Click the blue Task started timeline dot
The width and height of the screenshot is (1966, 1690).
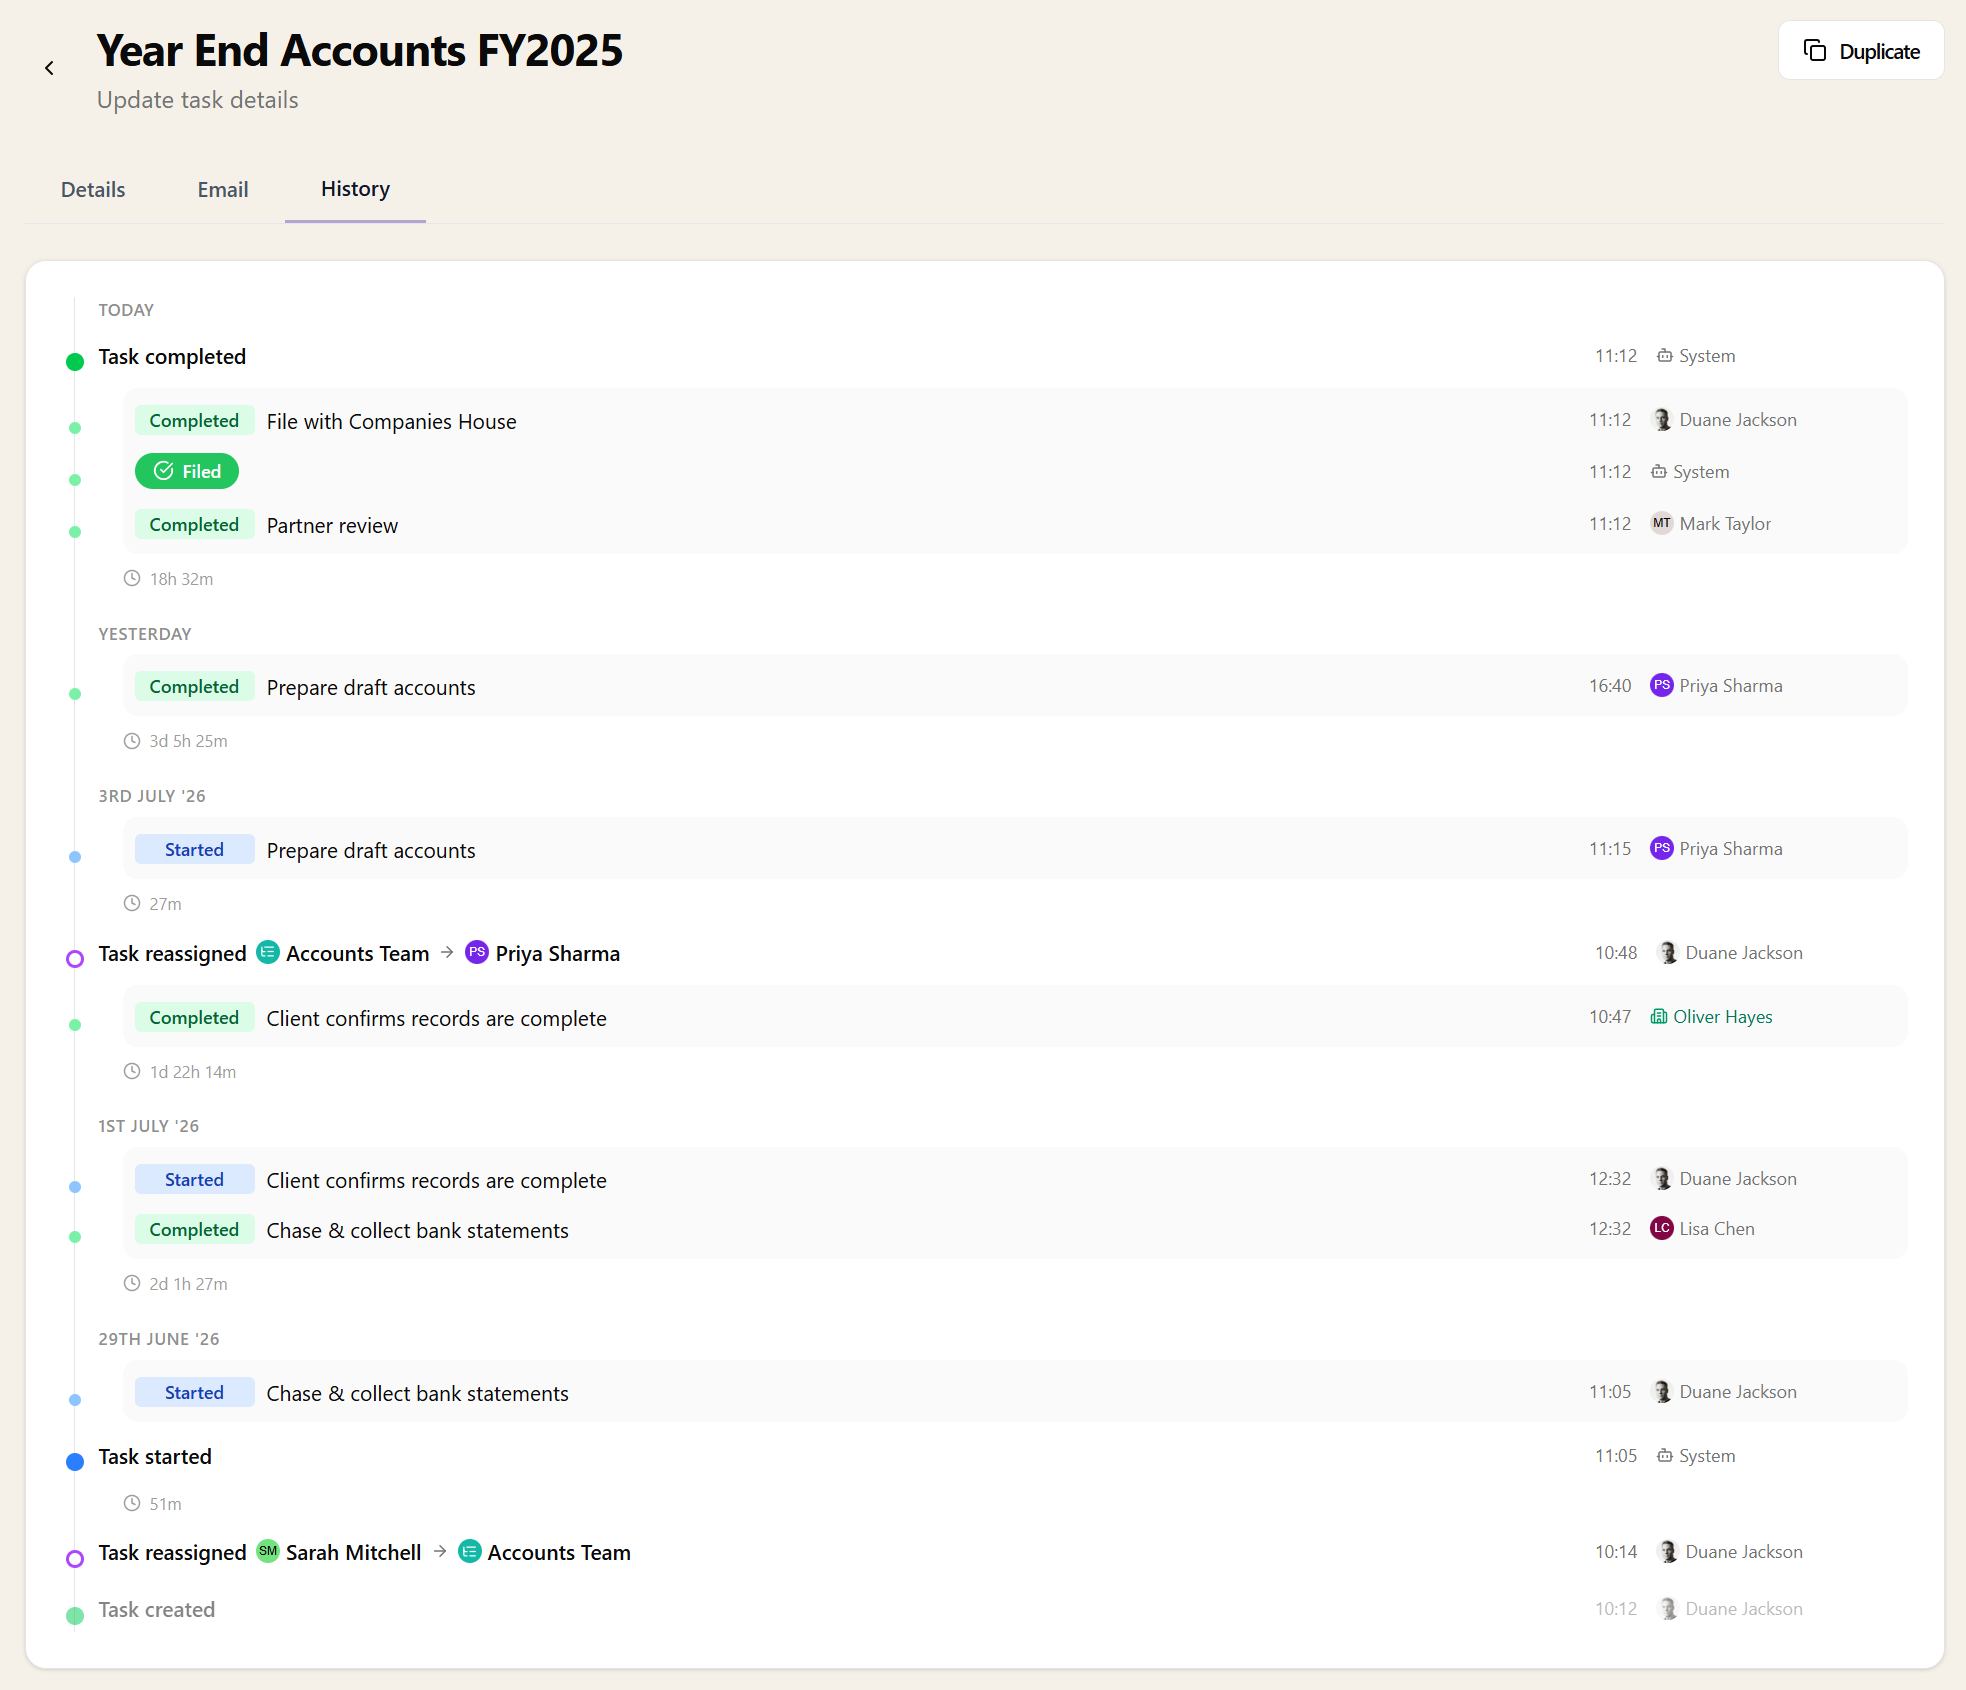point(75,1462)
